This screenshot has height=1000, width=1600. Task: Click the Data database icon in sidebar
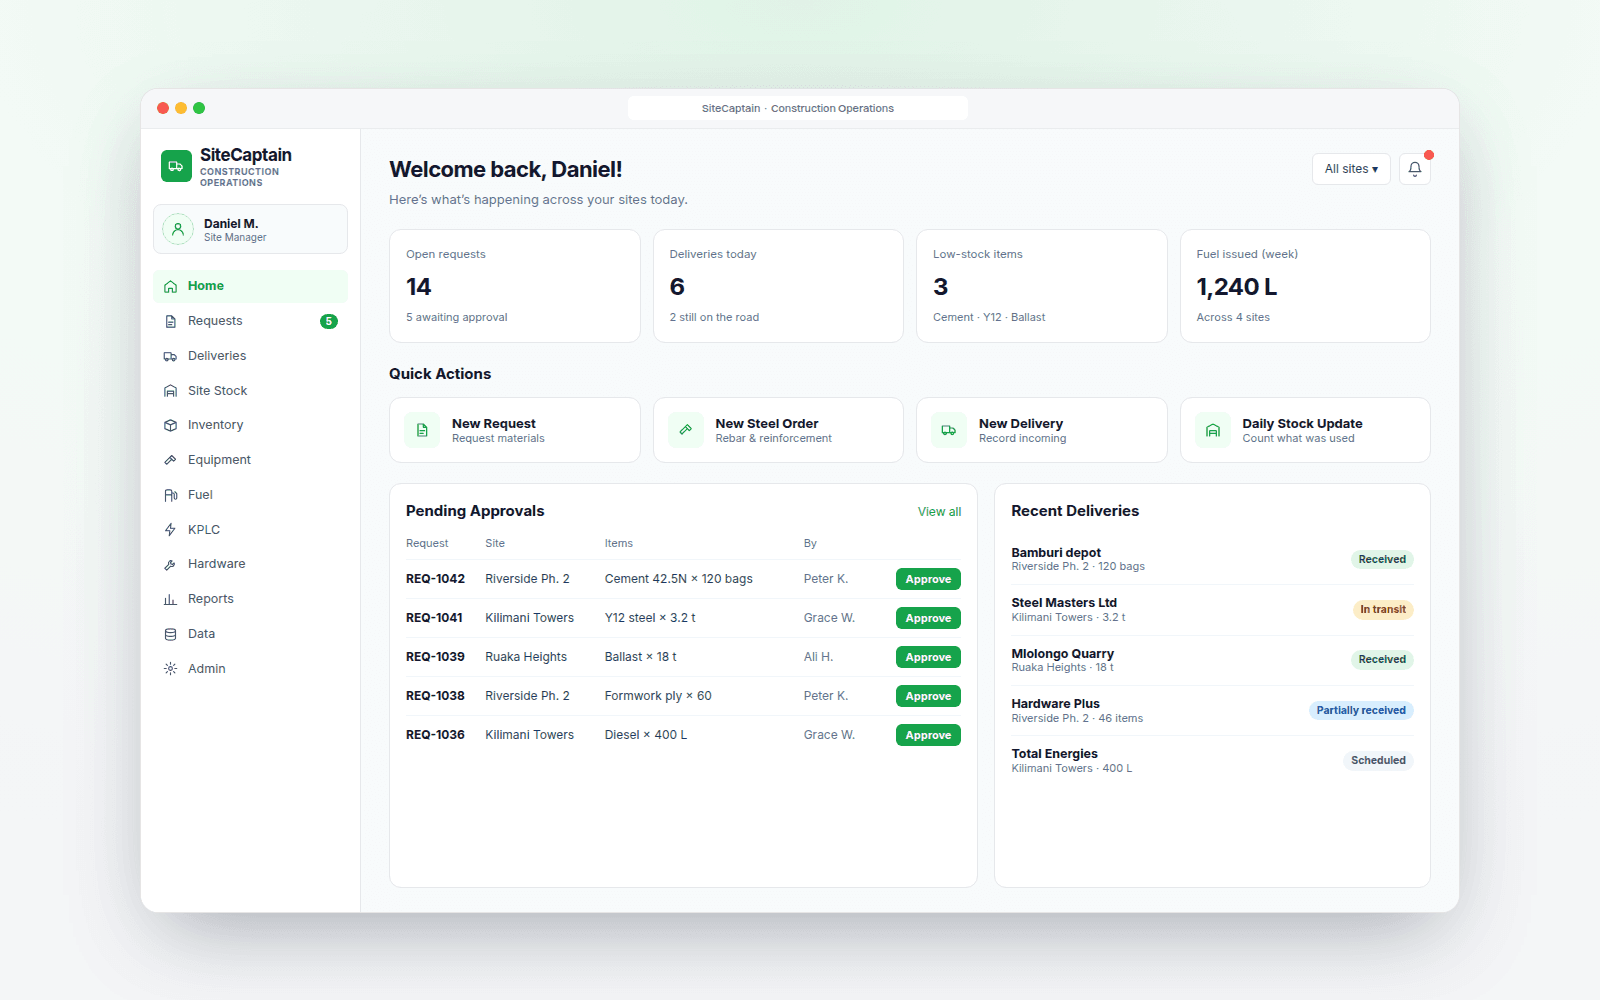tap(170, 634)
